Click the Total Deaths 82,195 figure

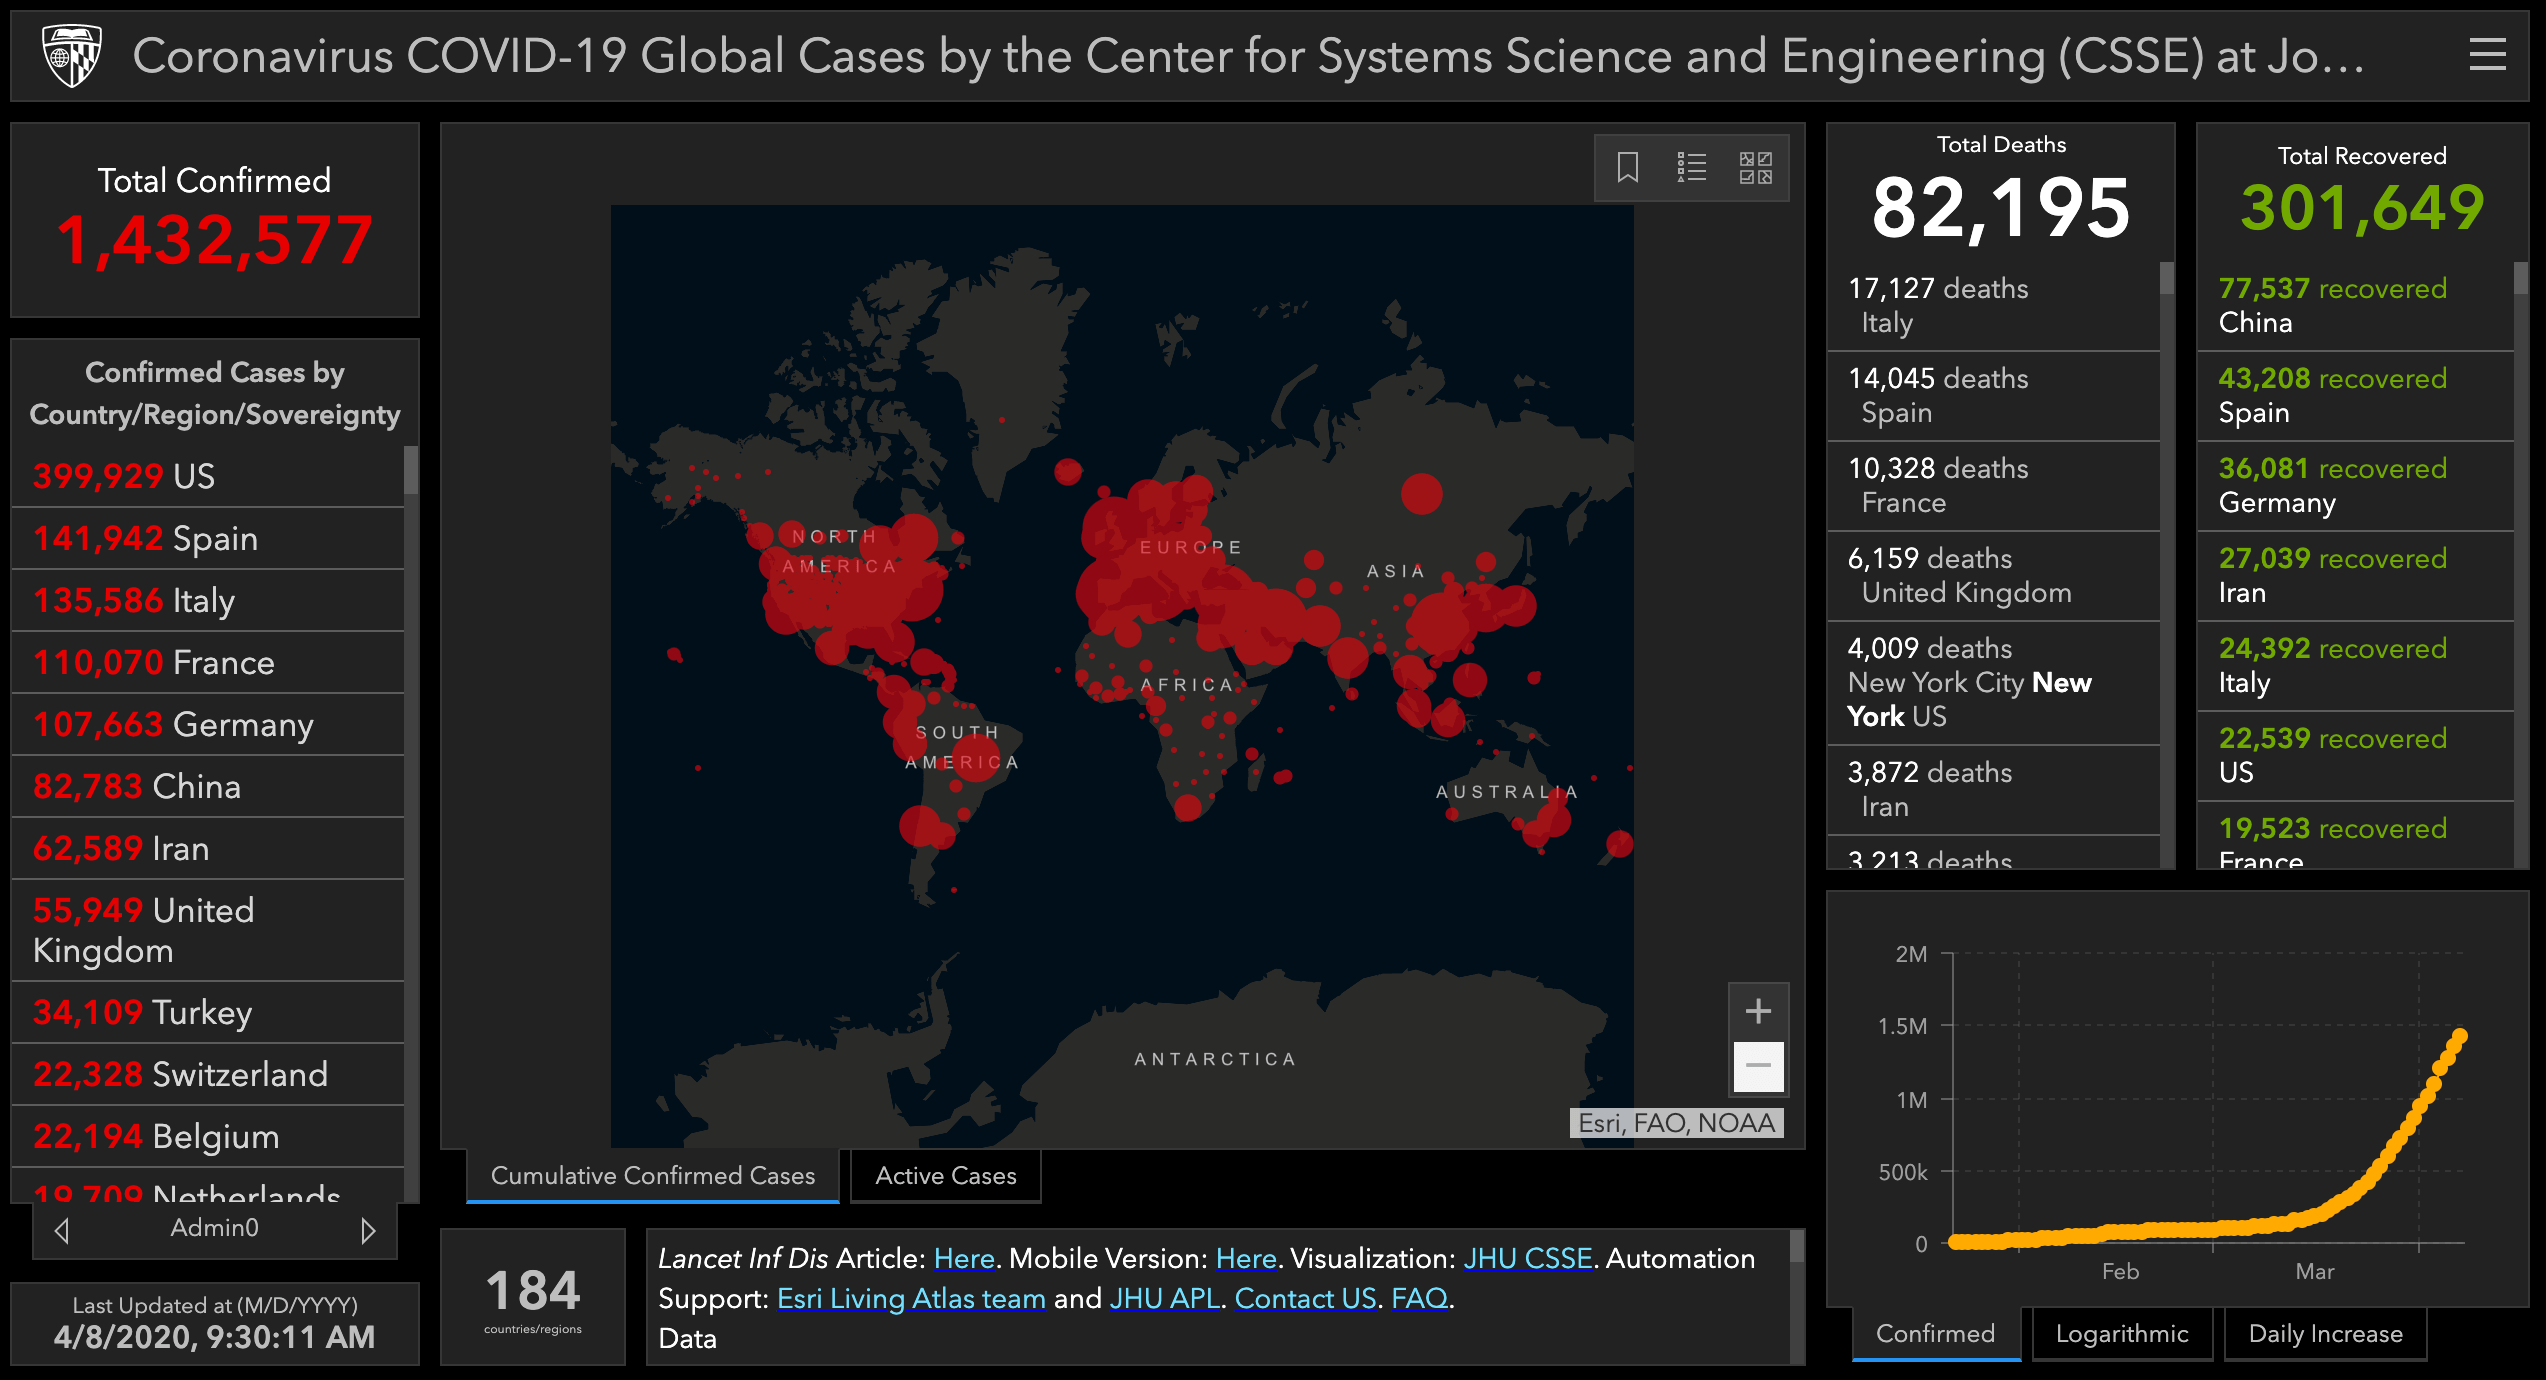pyautogui.click(x=2001, y=209)
